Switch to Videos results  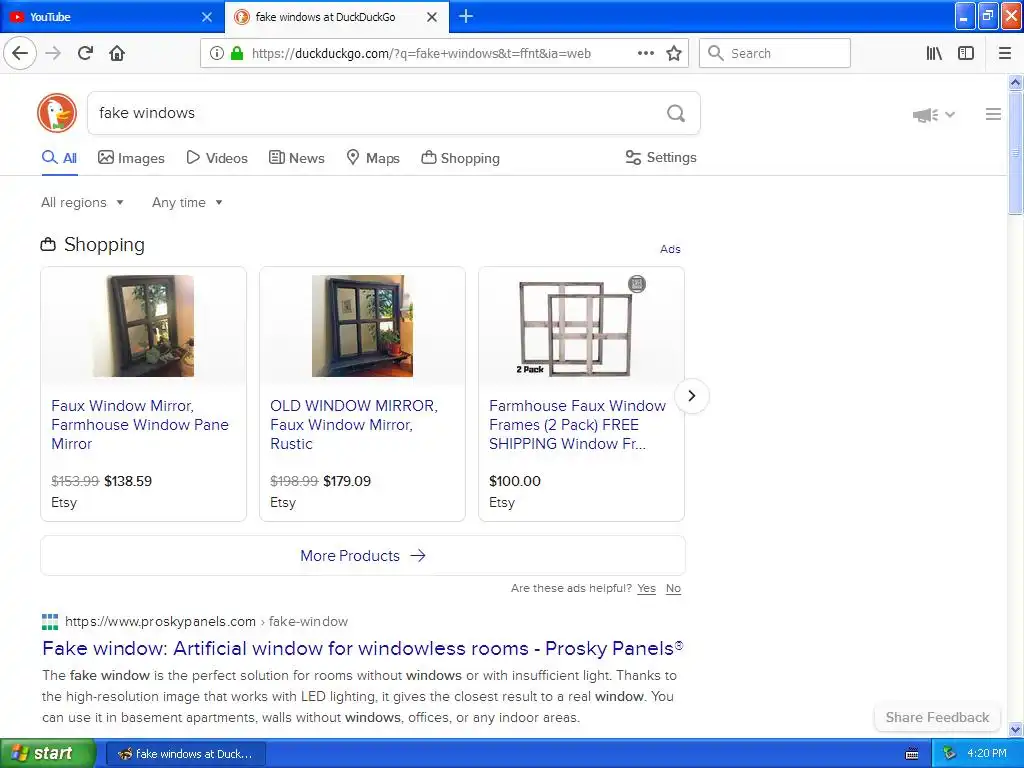tap(217, 158)
